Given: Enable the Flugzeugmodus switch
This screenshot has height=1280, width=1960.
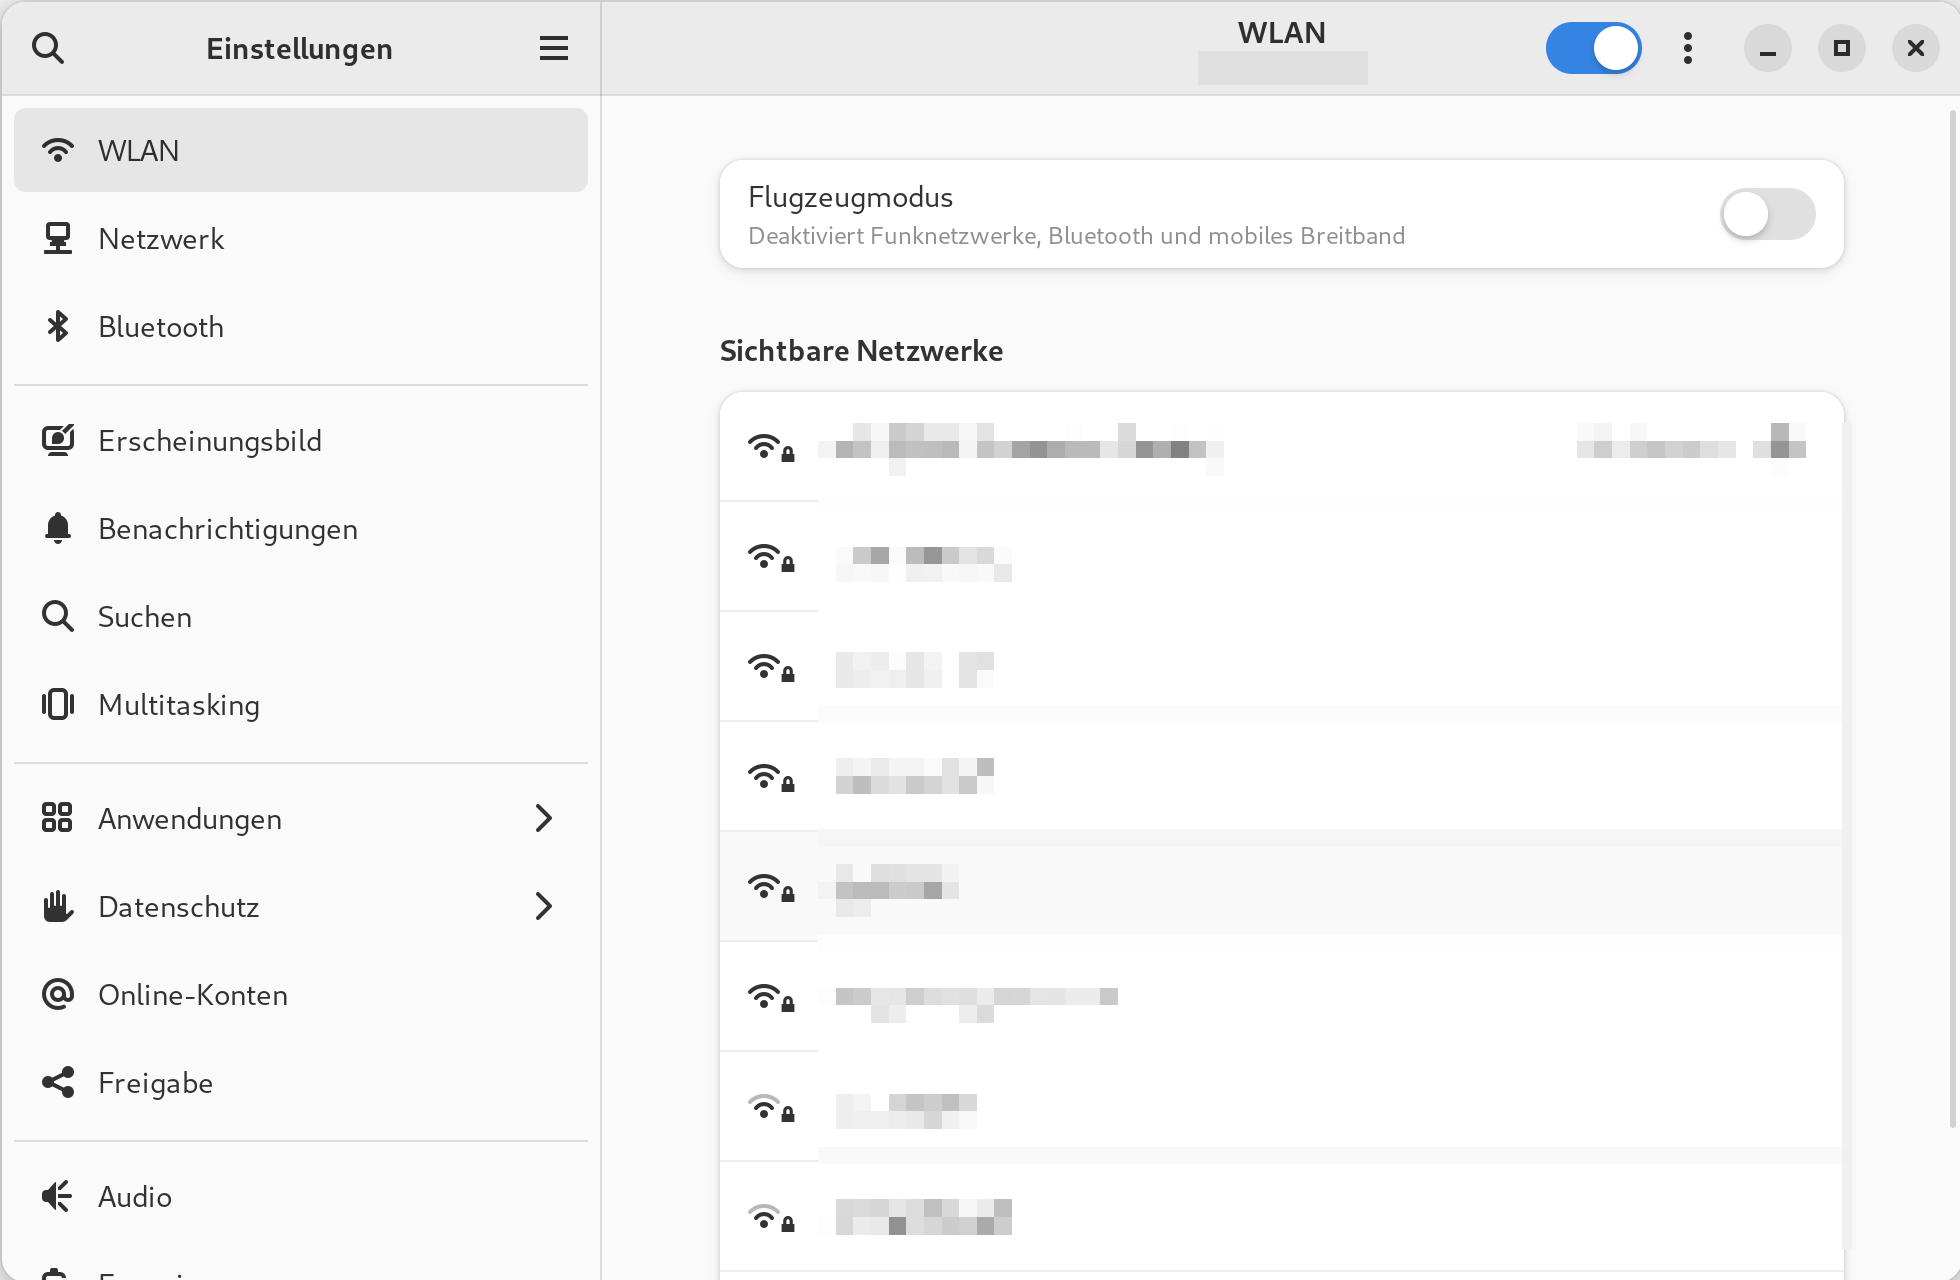Looking at the screenshot, I should (1767, 214).
